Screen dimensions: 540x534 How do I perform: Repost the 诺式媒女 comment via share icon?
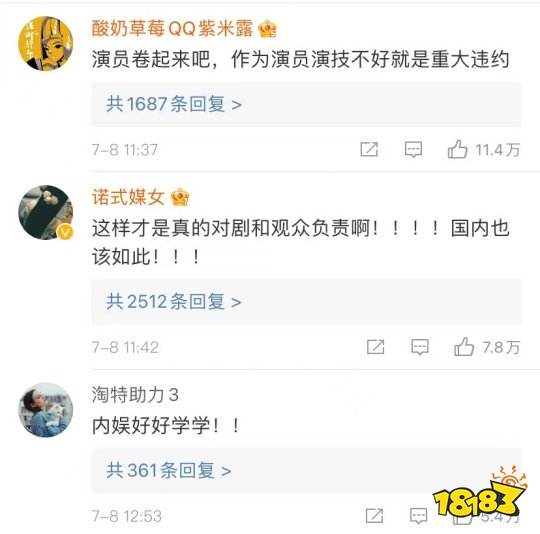[x=375, y=347]
